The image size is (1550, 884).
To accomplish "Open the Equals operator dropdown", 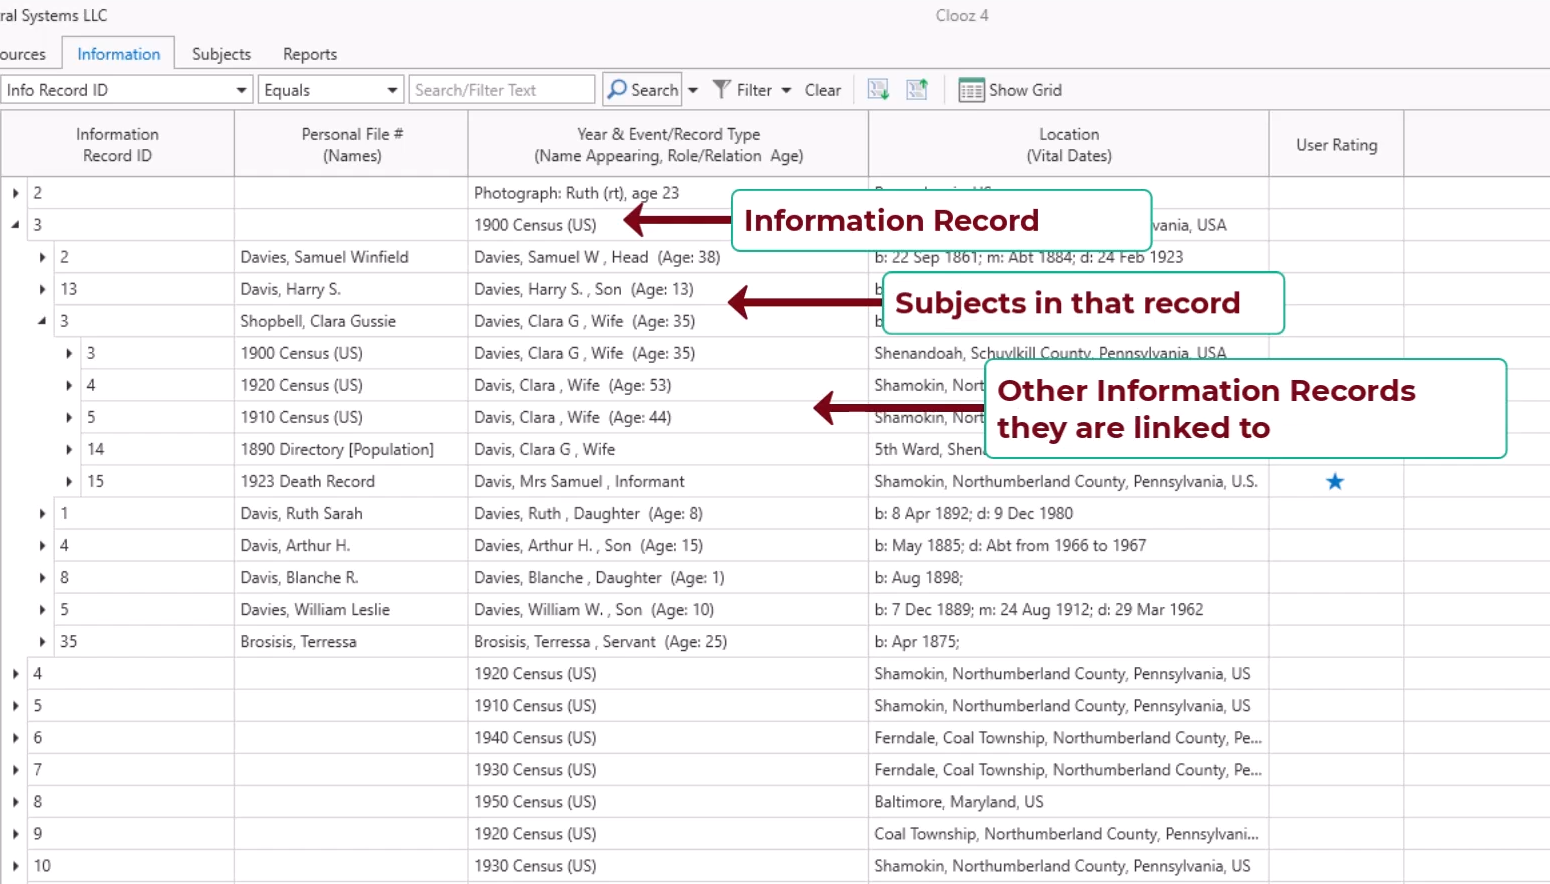I will click(392, 90).
